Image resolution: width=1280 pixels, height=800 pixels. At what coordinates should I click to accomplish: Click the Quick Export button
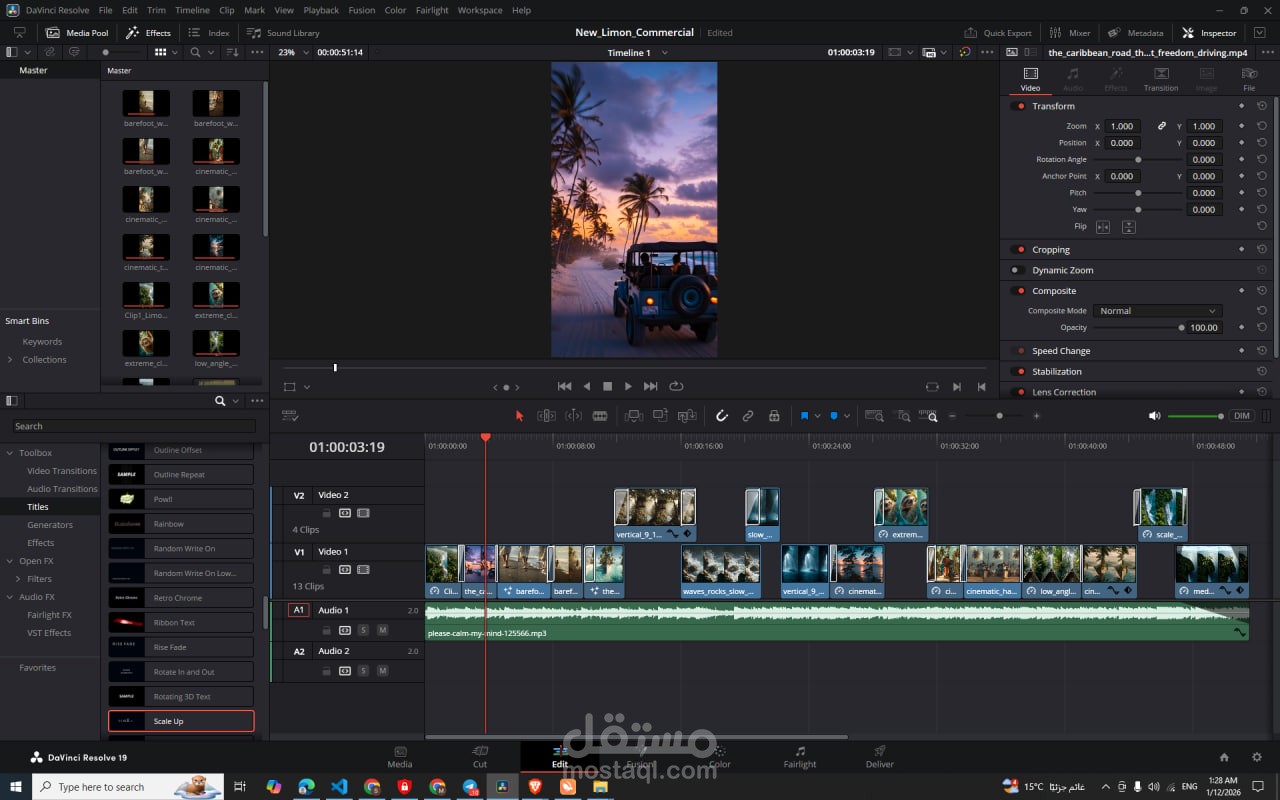[x=998, y=33]
